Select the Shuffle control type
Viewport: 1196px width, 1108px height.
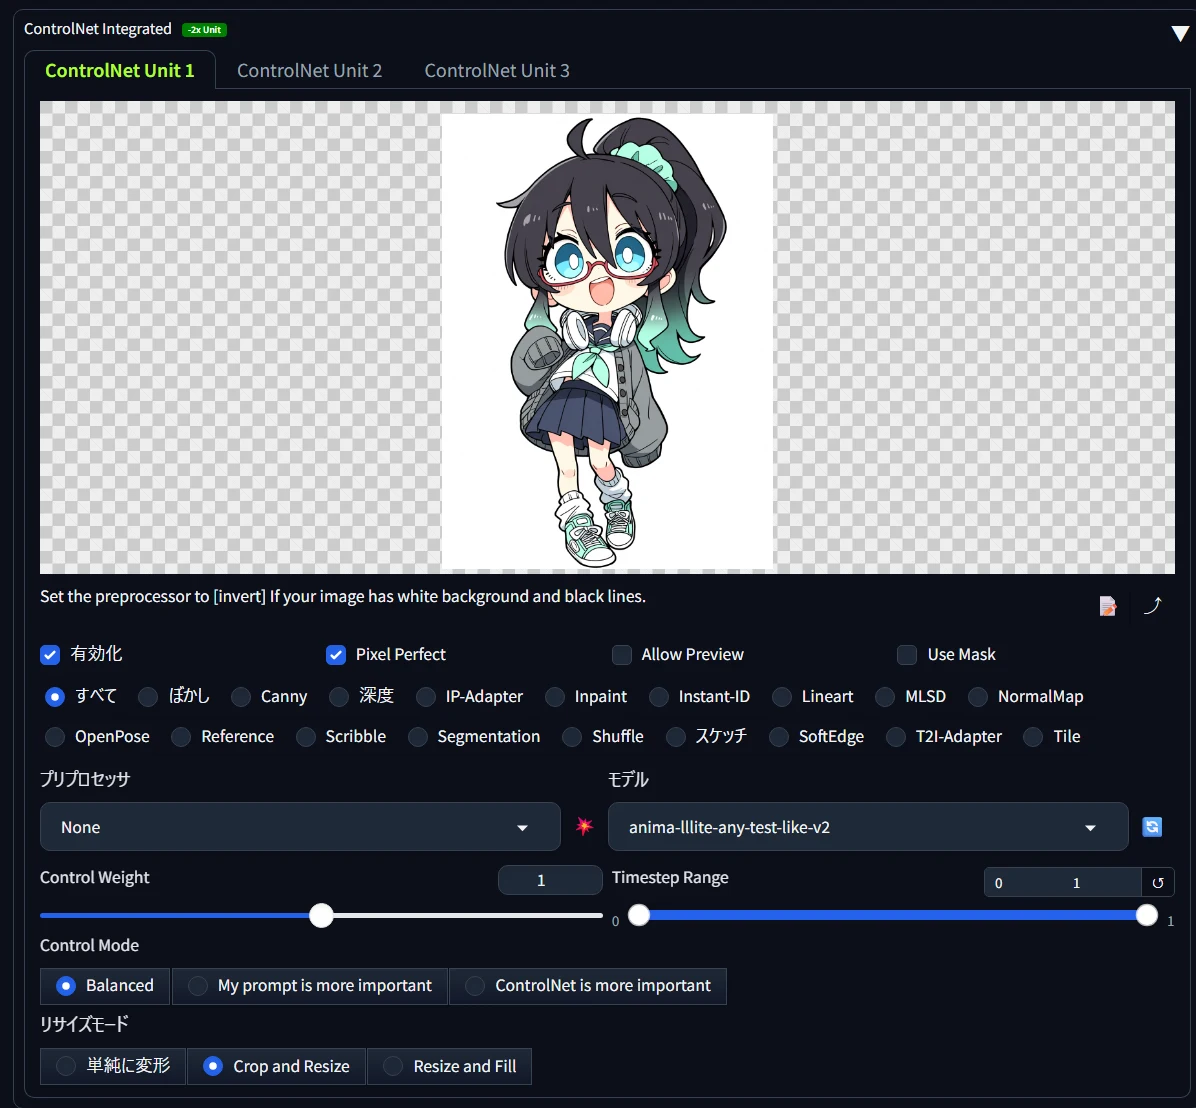[572, 737]
